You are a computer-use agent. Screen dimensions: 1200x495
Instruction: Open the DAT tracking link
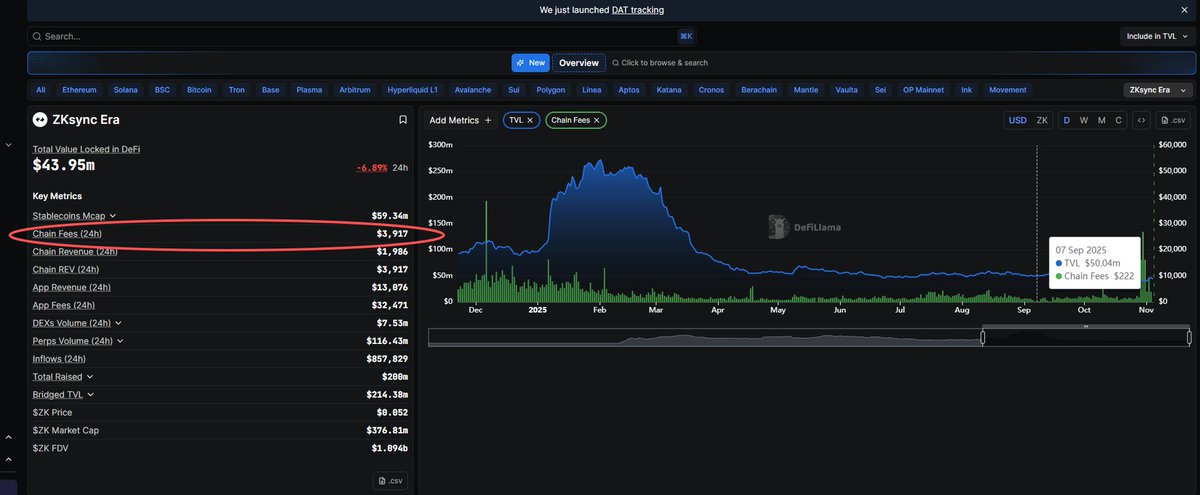pyautogui.click(x=637, y=10)
